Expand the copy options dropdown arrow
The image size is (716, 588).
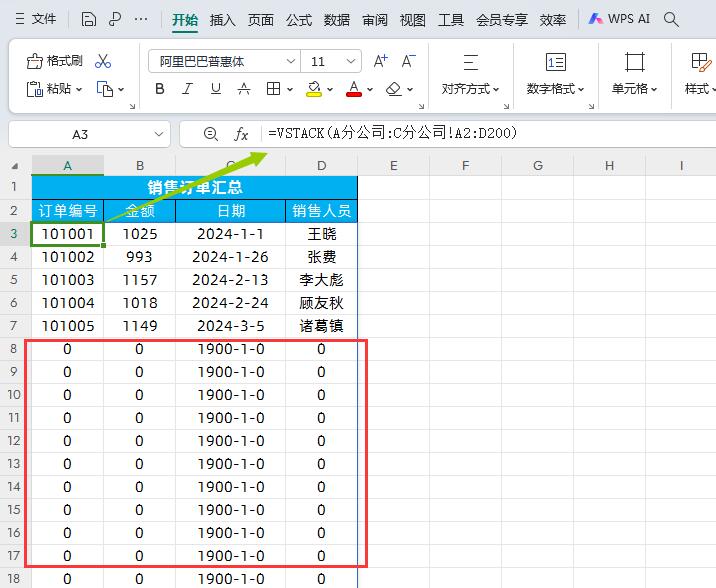tap(121, 89)
